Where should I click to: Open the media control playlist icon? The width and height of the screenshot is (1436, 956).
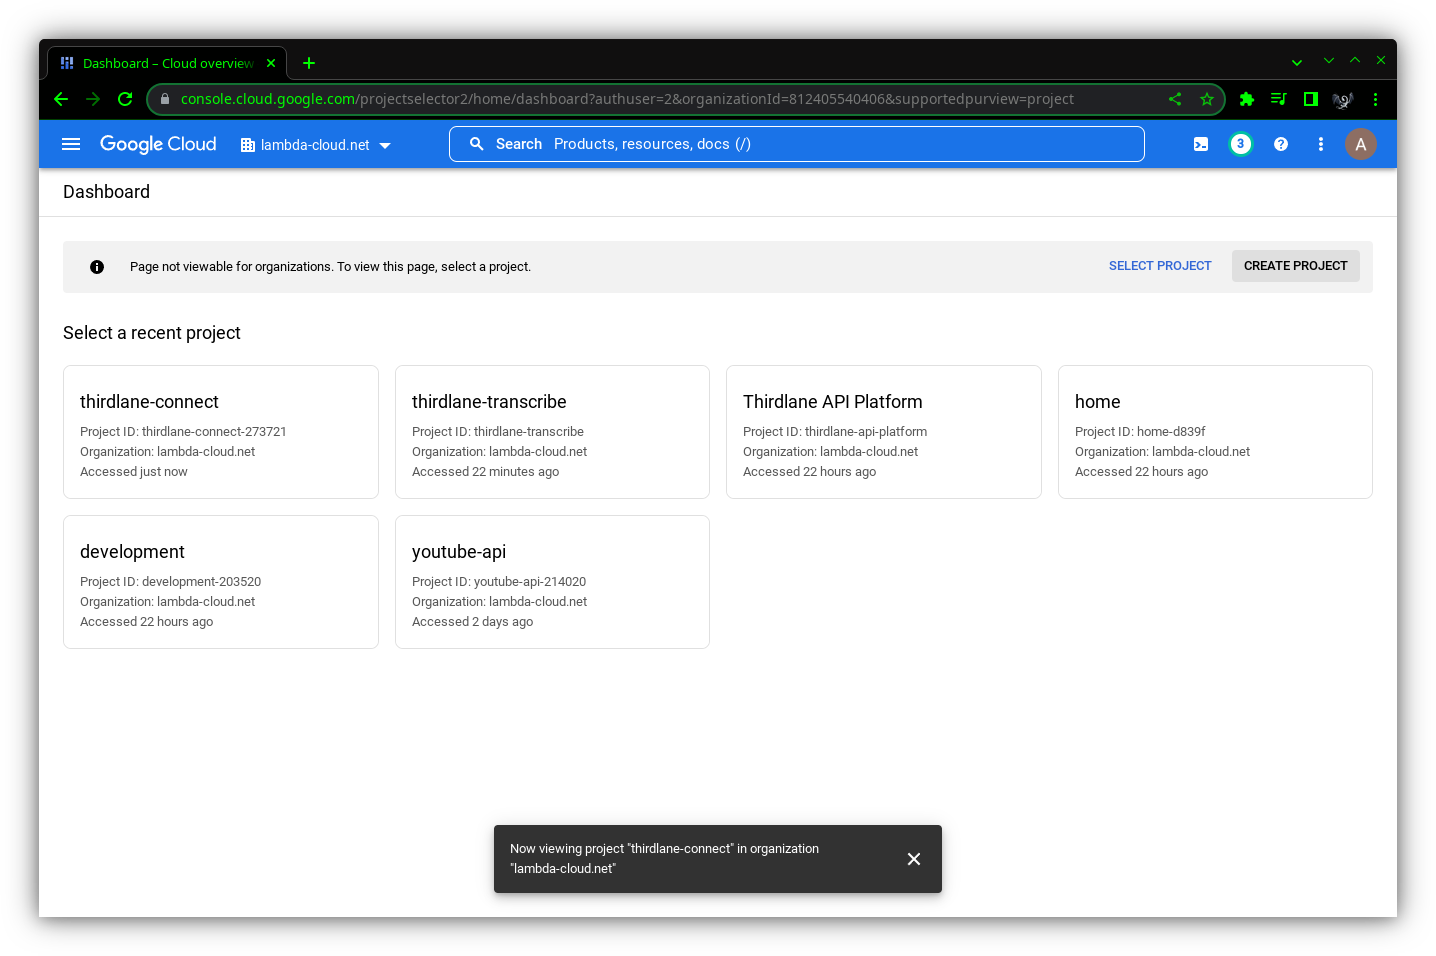pos(1278,99)
